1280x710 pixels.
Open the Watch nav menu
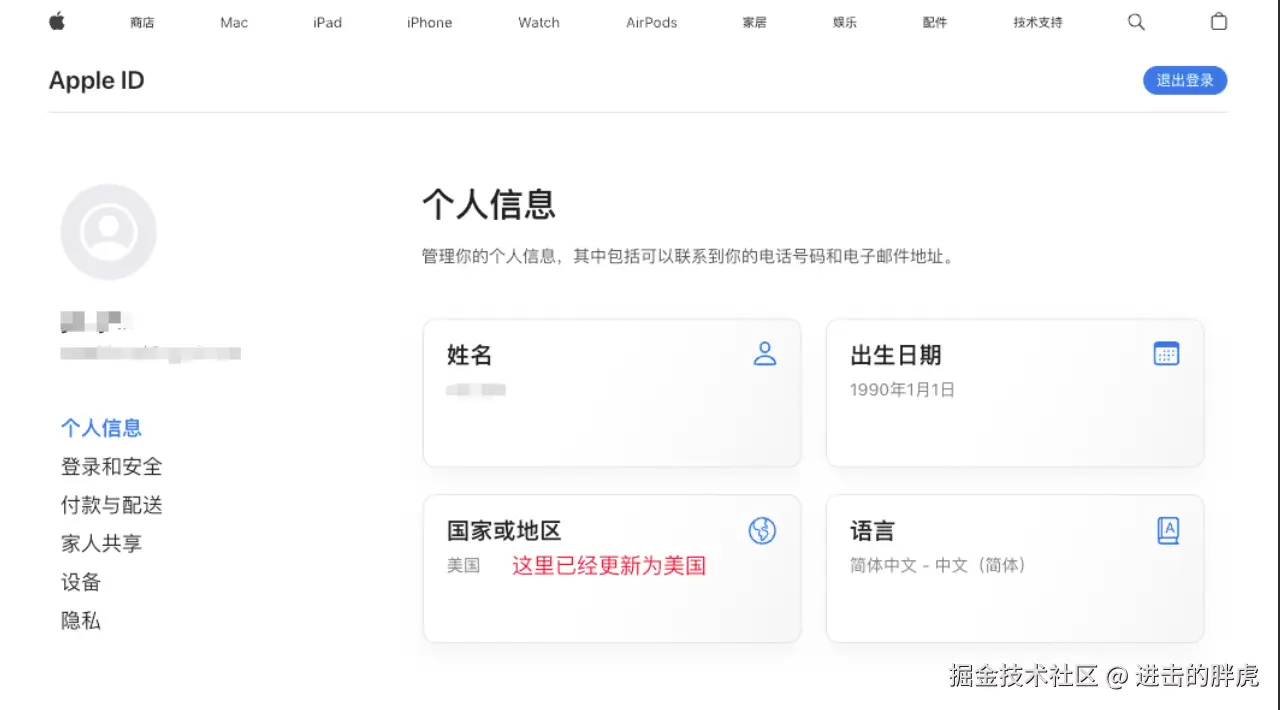coord(539,22)
